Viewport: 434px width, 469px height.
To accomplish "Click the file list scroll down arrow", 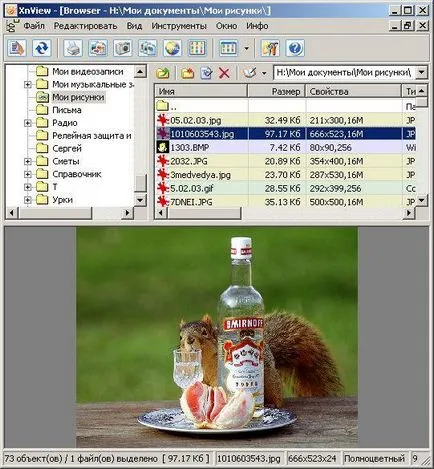I will (422, 200).
